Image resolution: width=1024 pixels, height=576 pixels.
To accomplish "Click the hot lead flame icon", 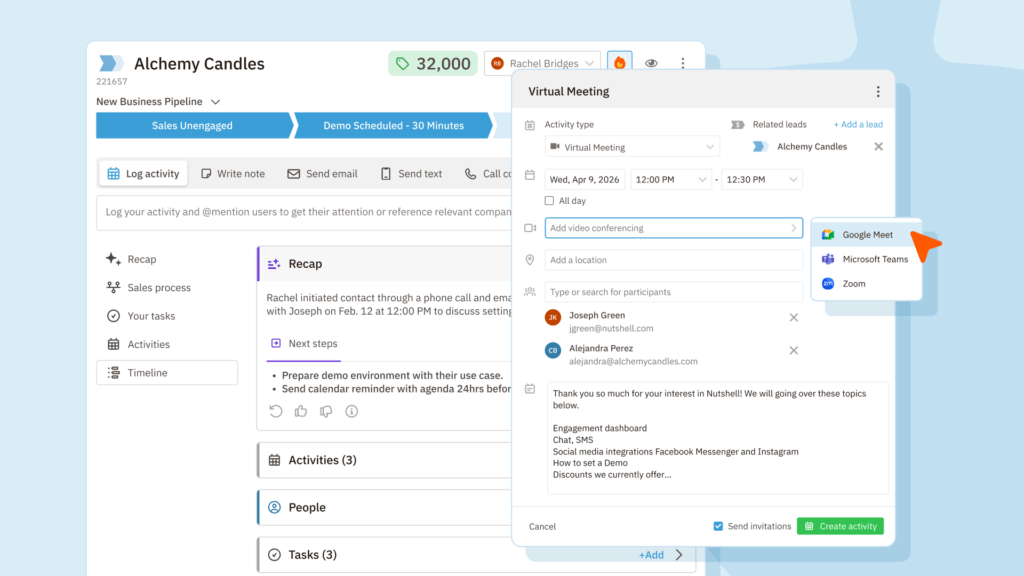I will (619, 63).
